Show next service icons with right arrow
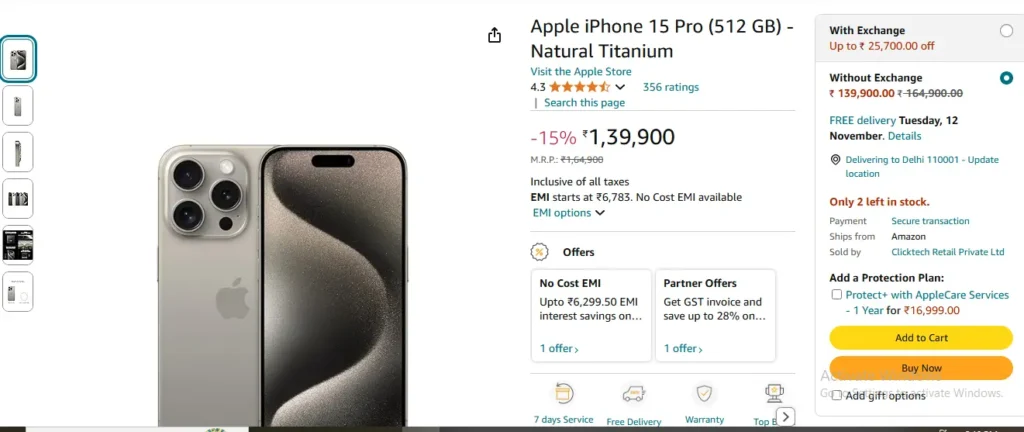 (x=786, y=416)
